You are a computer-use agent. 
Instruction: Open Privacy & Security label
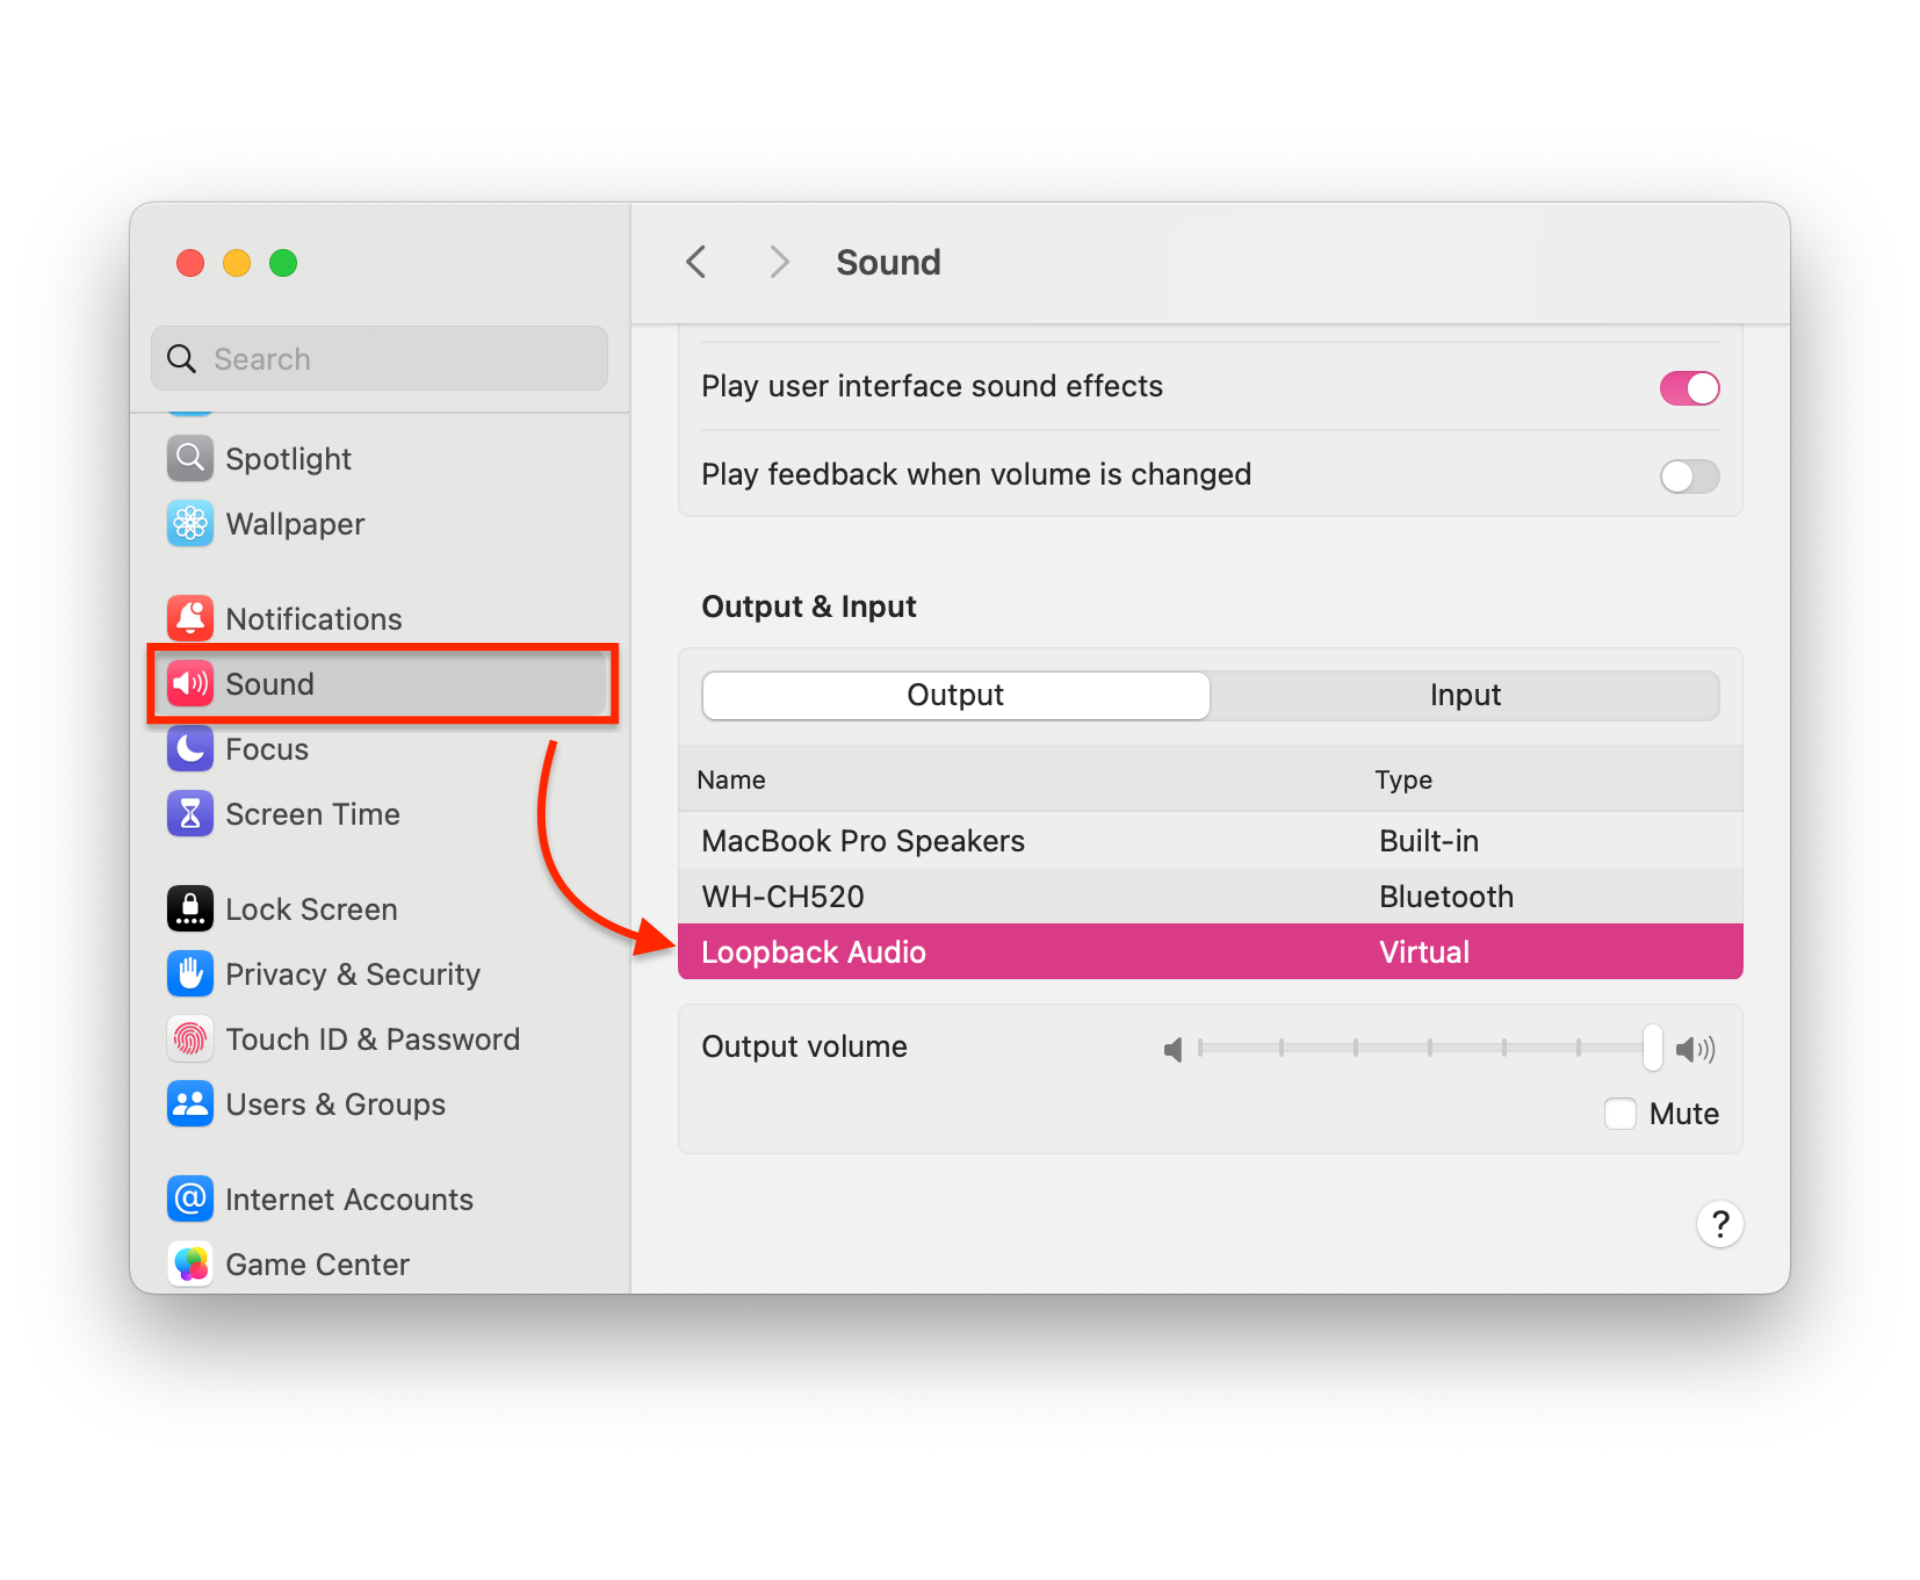click(x=353, y=974)
